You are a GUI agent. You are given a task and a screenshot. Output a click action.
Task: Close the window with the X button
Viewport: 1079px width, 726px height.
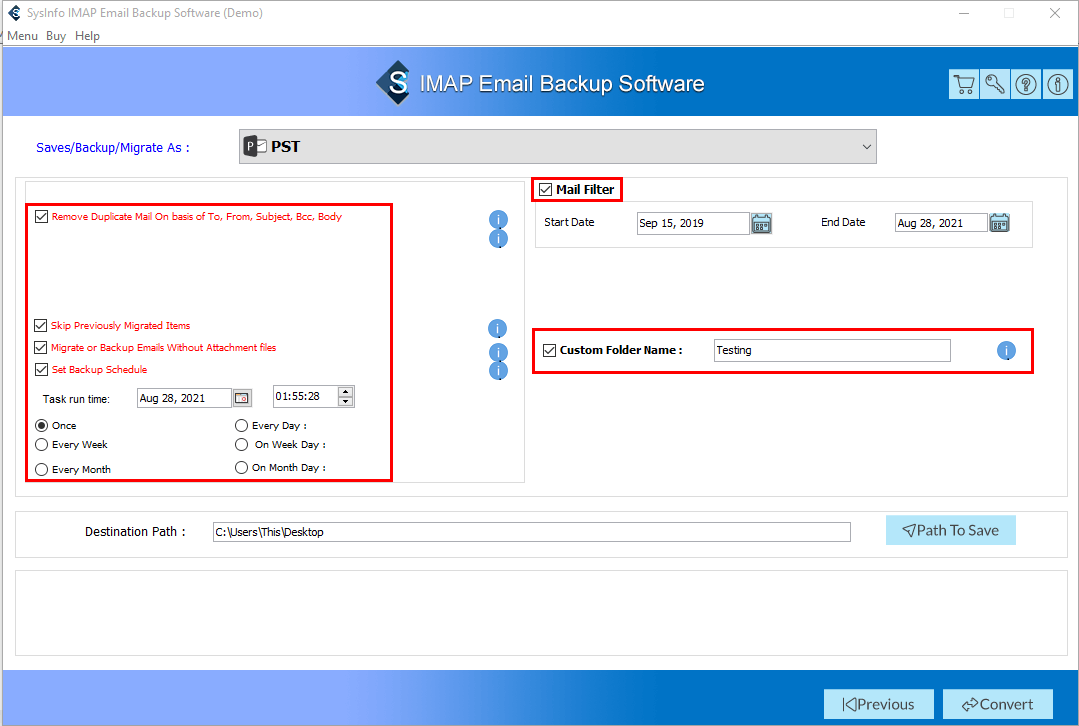tap(1054, 13)
